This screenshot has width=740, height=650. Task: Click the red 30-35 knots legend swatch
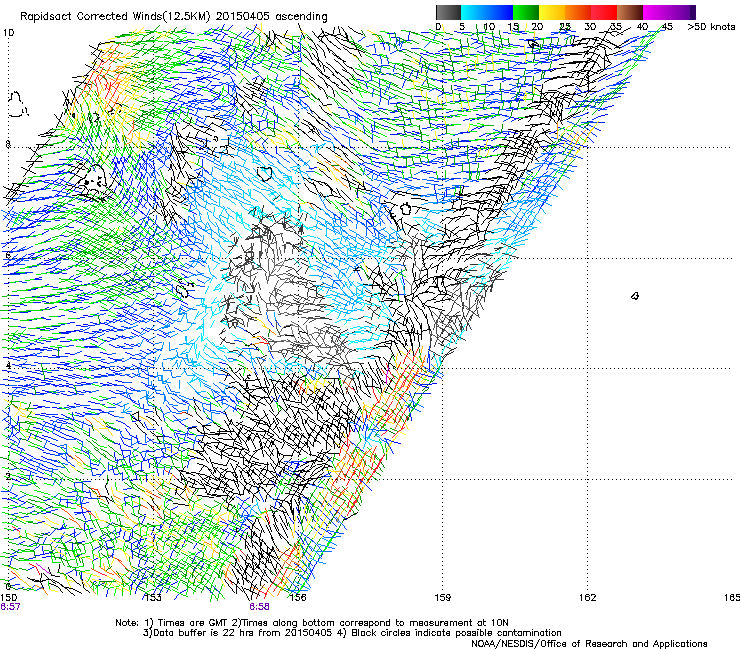[x=604, y=12]
